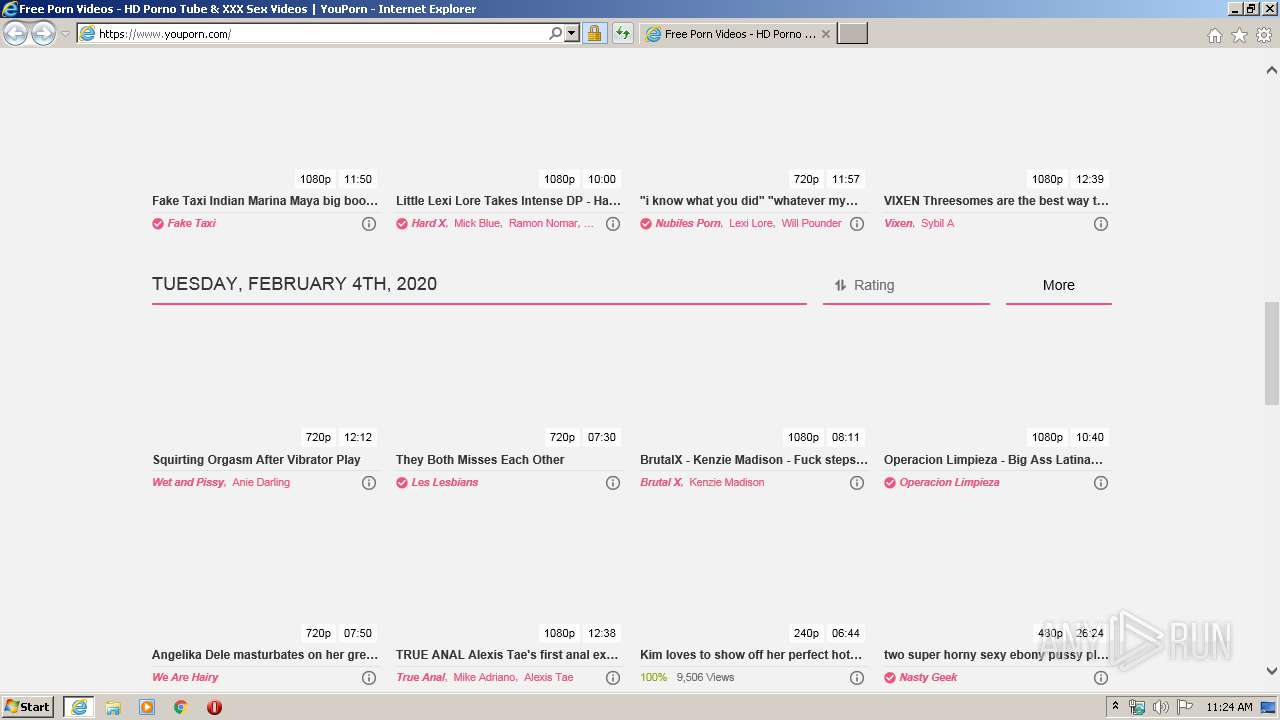
Task: Click the 11:24 AM taskbar clock
Action: click(x=1229, y=707)
